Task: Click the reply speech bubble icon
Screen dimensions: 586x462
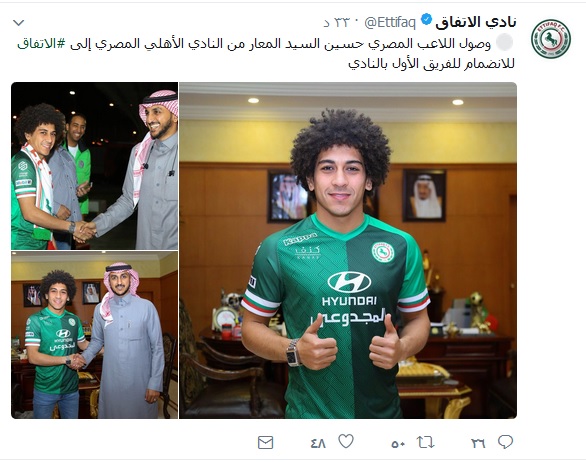Action: pos(505,442)
